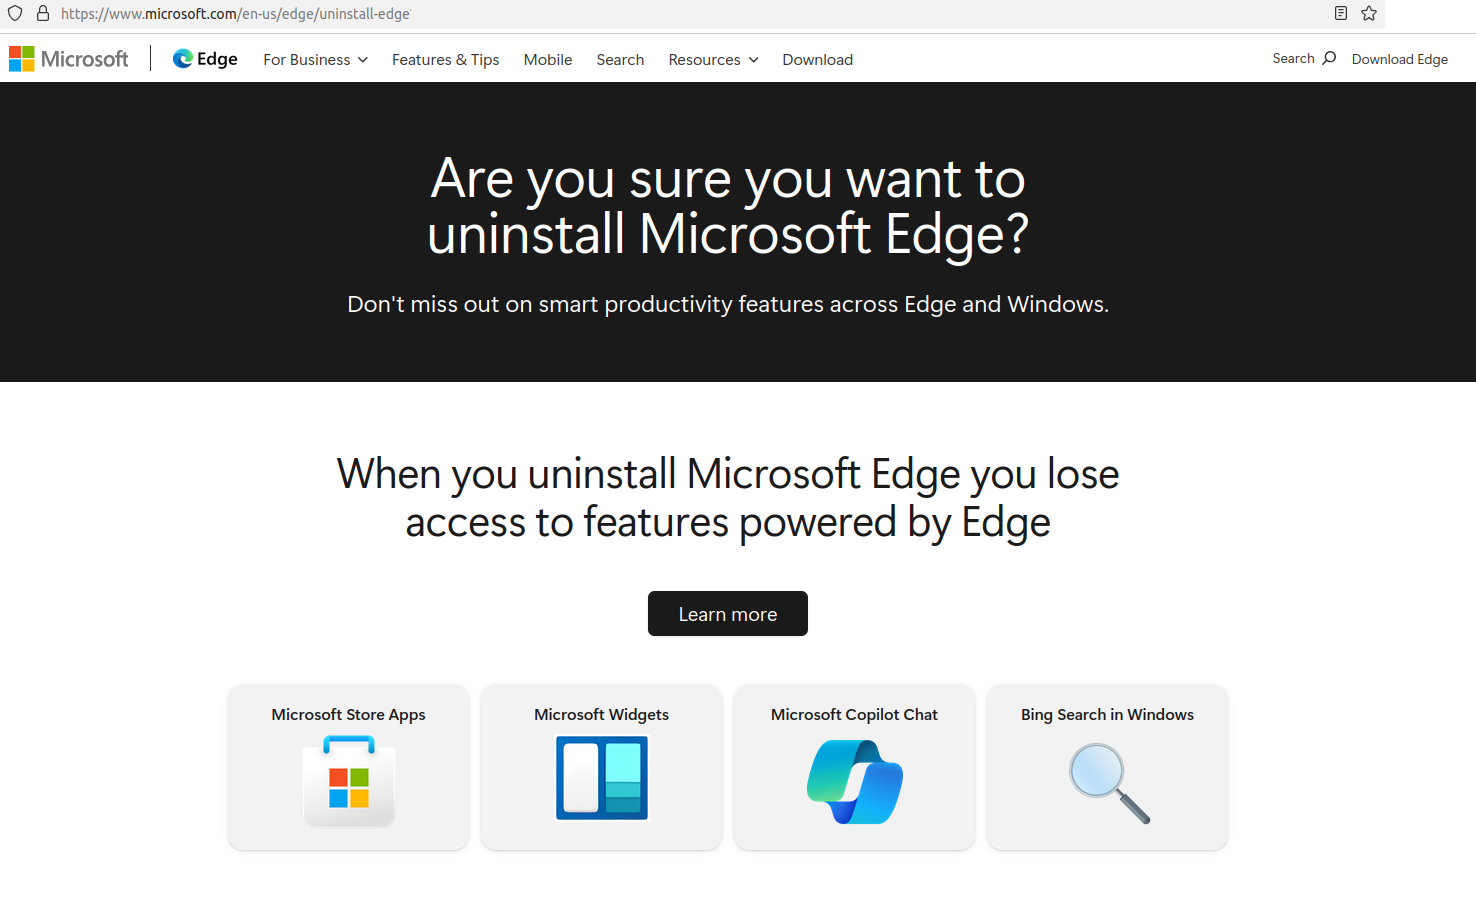Click the Microsoft Copilot ribbon icon
The image size is (1476, 908).
tap(855, 782)
